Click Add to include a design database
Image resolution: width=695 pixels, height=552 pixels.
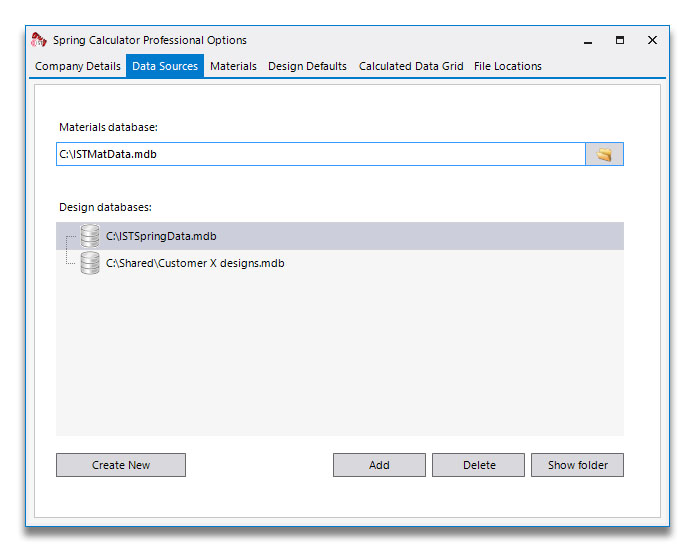coord(379,465)
